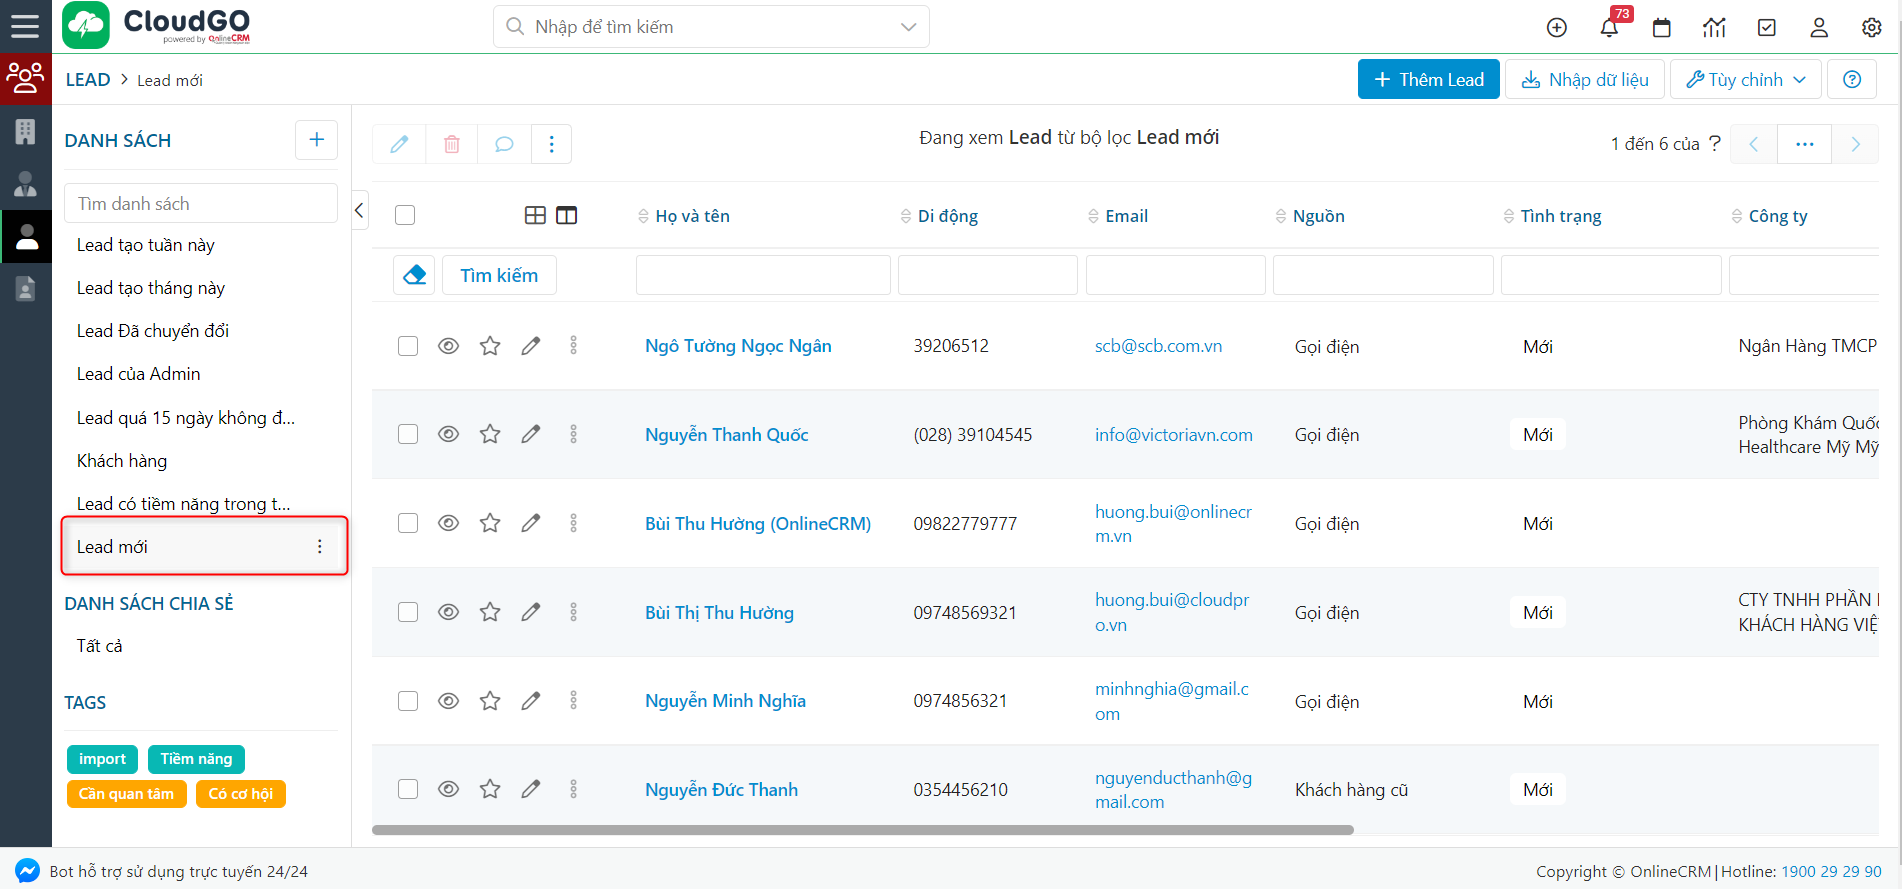Preview Bùi Thị Thu Hường with eye icon
Screen dimensions: 1902x889
click(x=449, y=612)
